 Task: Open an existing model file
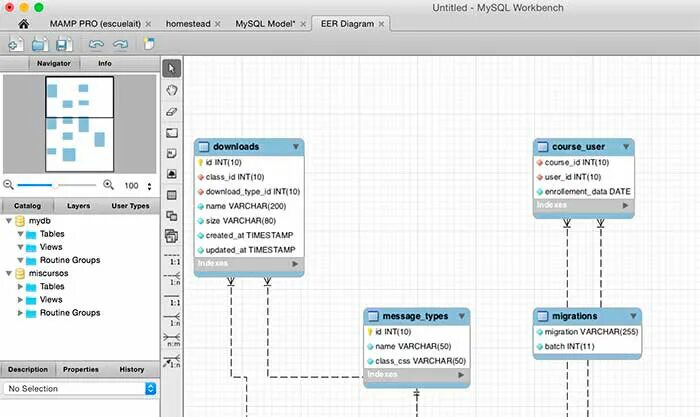(x=40, y=44)
